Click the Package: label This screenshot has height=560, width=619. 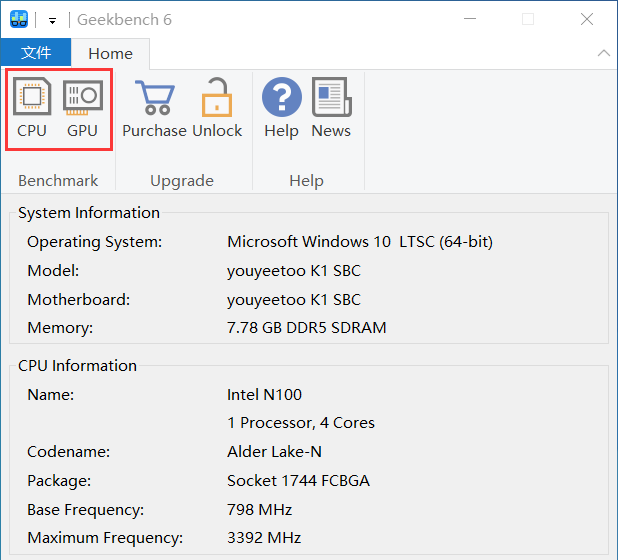[x=59, y=481]
